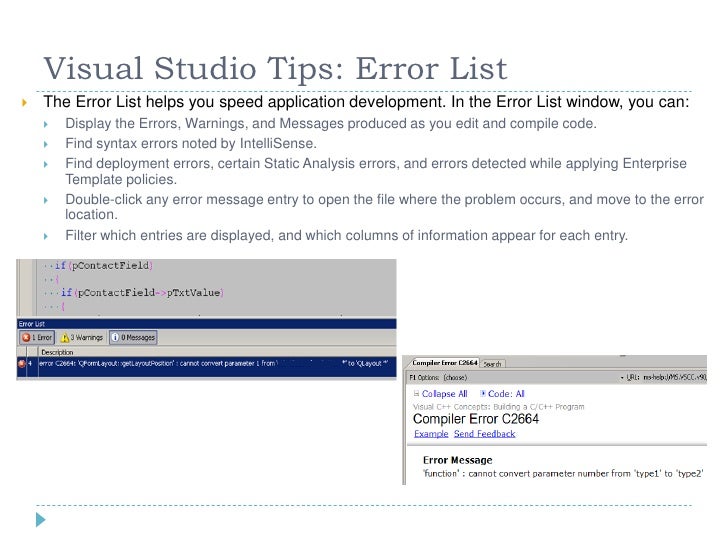Click the 'Find deployment errors' bullet text
This screenshot has height=546, width=728.
coord(376,171)
